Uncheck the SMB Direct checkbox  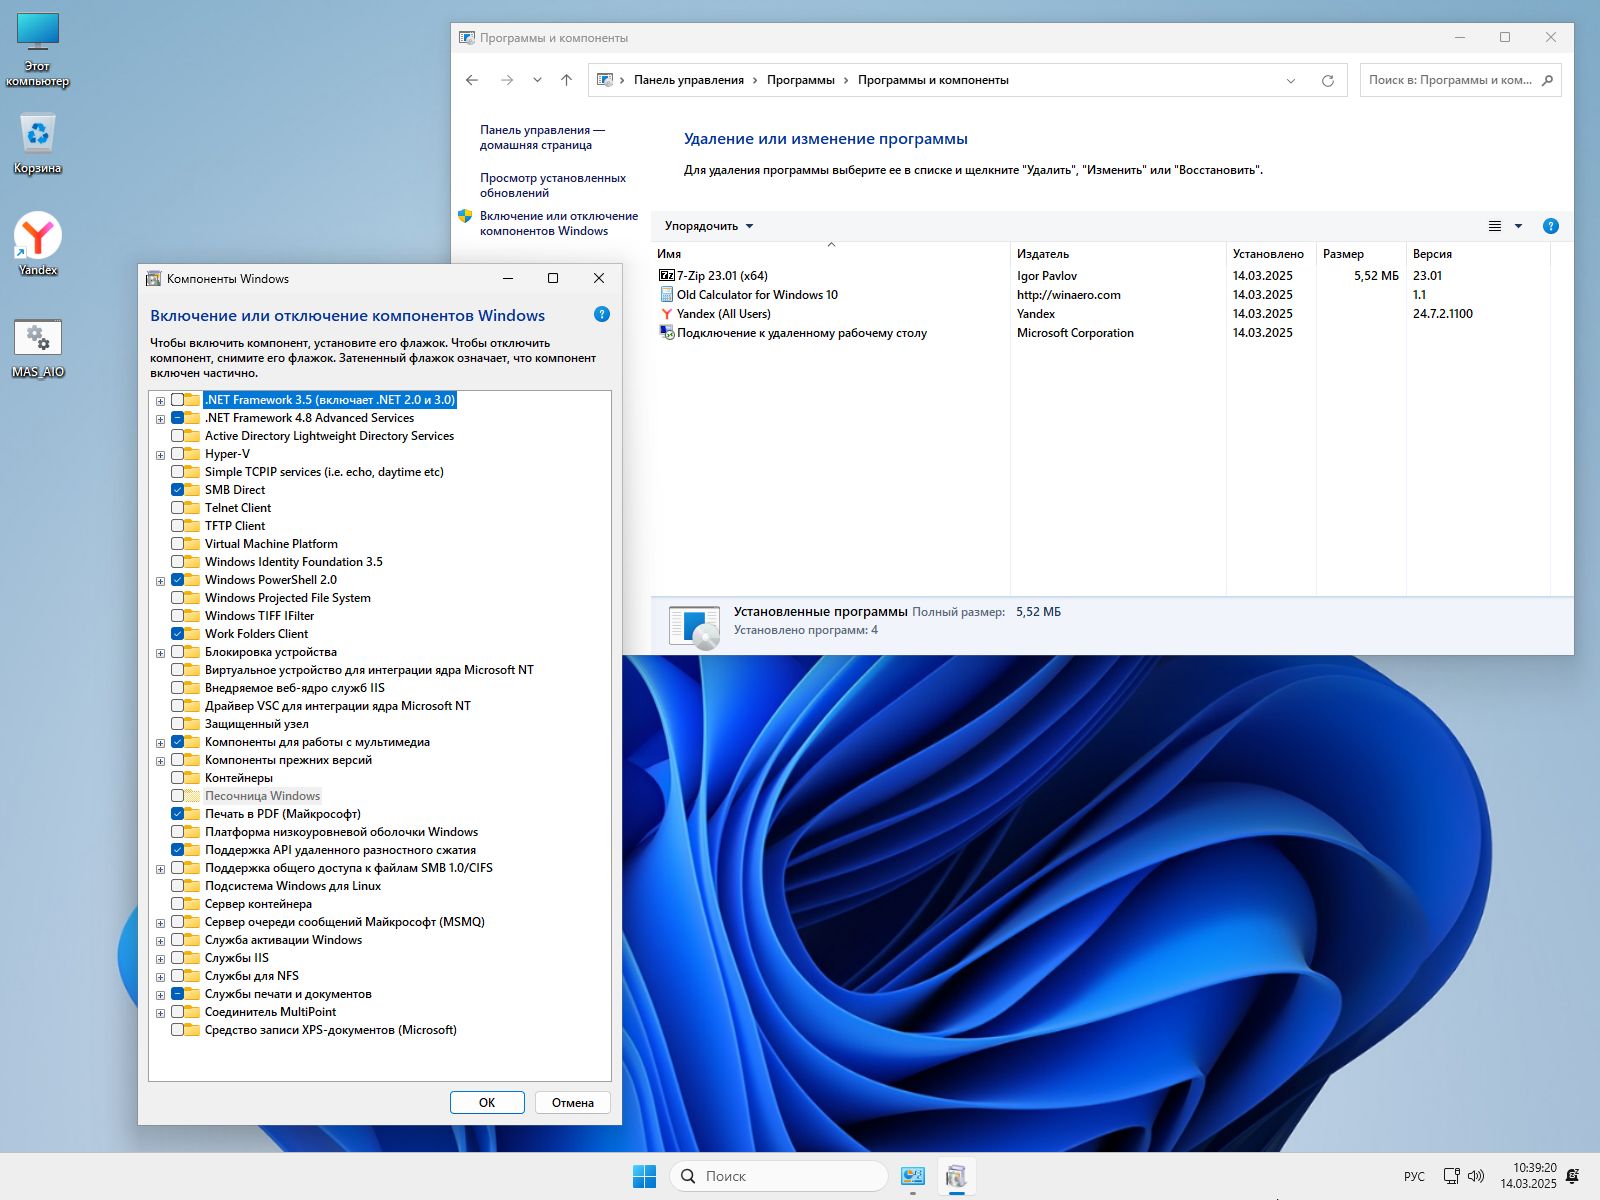(177, 490)
